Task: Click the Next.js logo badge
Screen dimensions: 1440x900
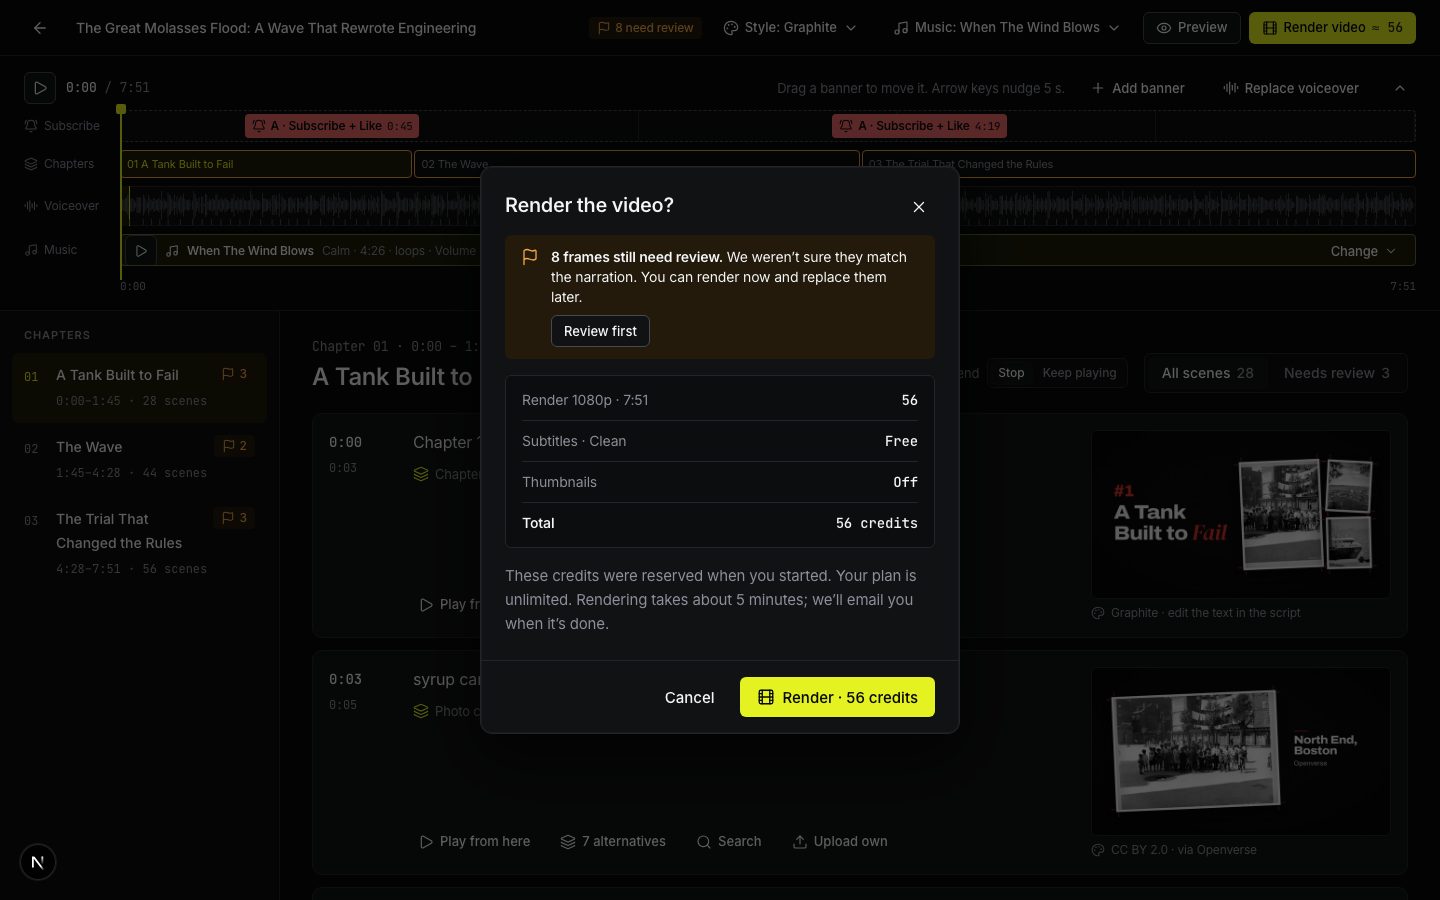Action: point(38,862)
